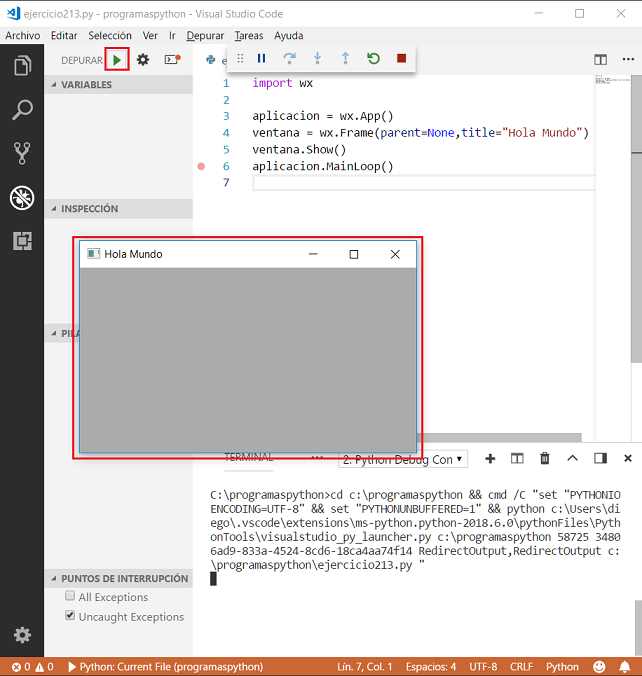Create a new terminal with plus icon
Screen dimensions: 642x676
coord(490,458)
